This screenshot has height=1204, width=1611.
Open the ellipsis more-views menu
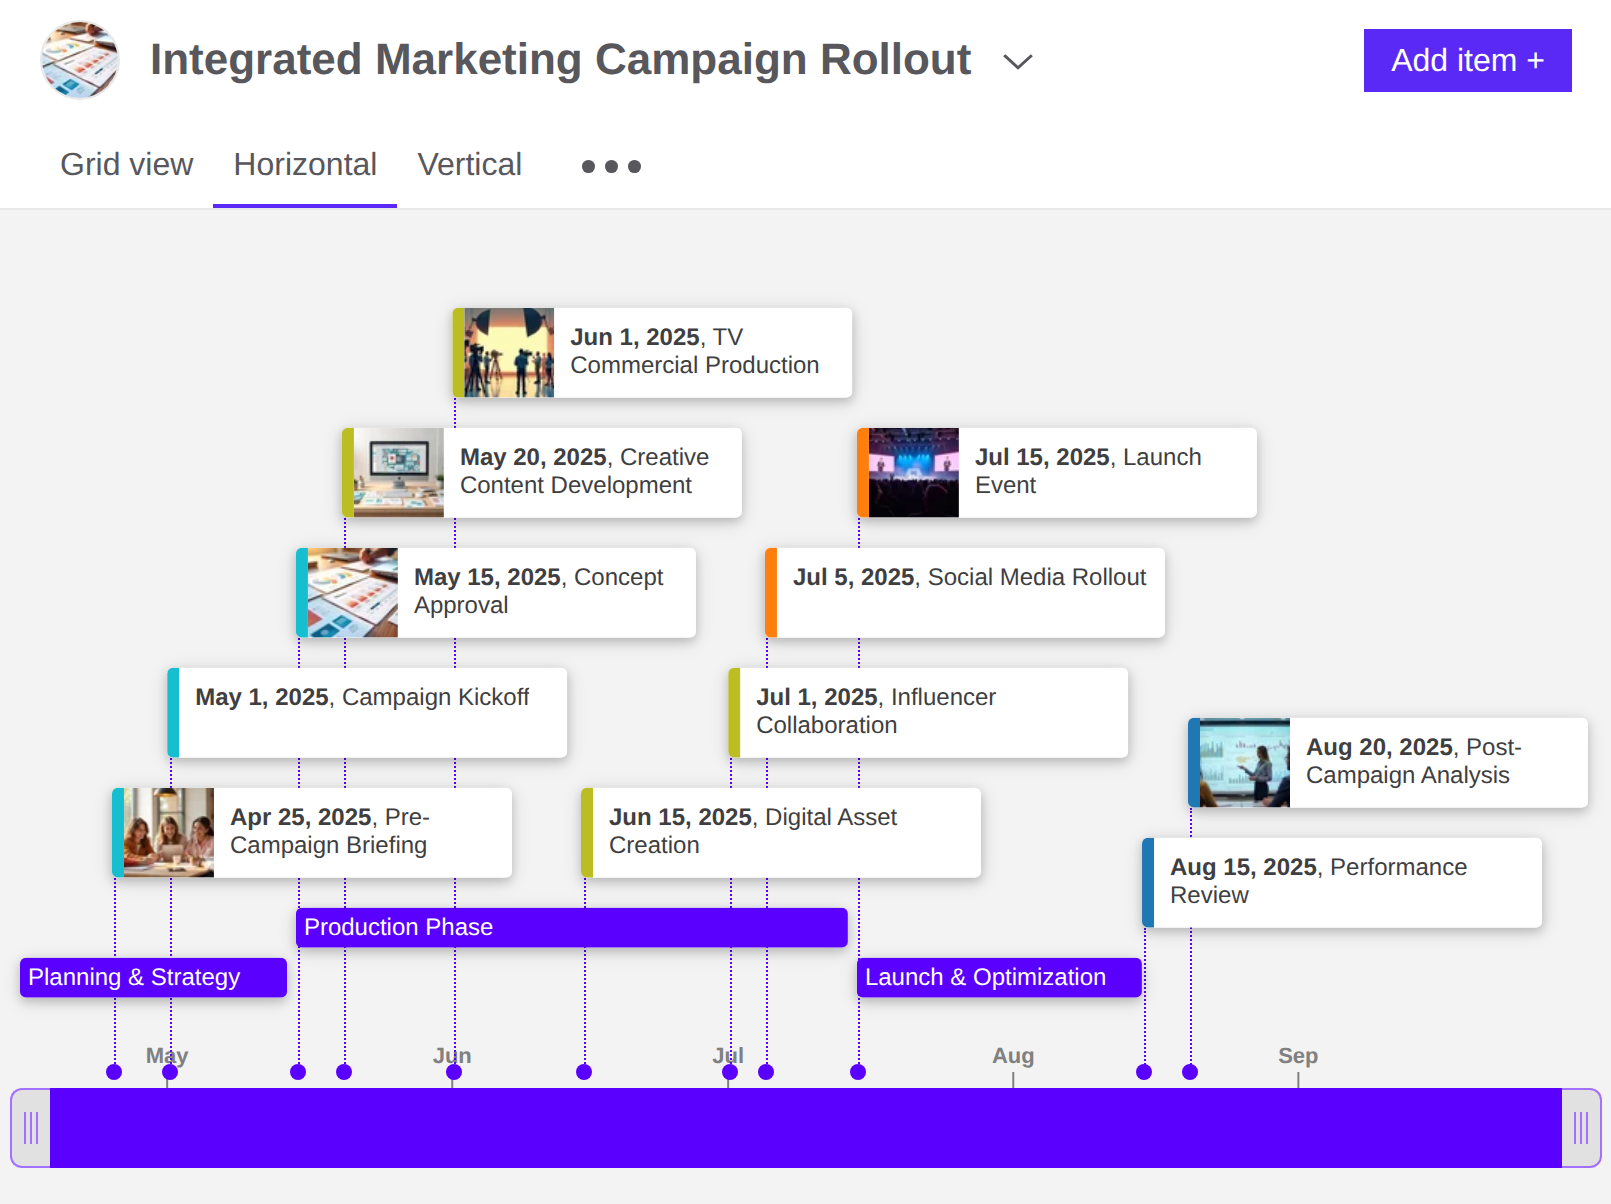tap(610, 166)
